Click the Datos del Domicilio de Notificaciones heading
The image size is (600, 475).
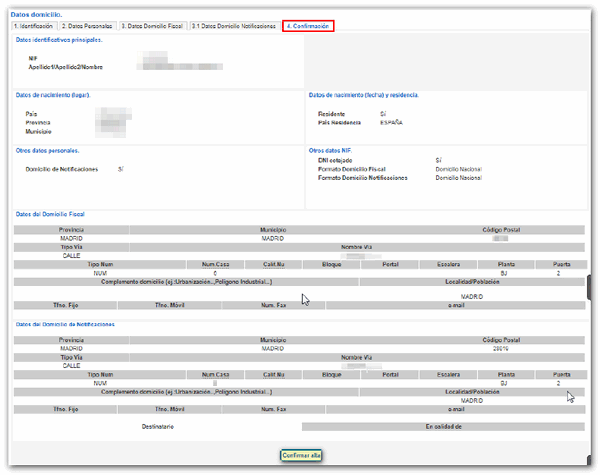[x=65, y=325]
